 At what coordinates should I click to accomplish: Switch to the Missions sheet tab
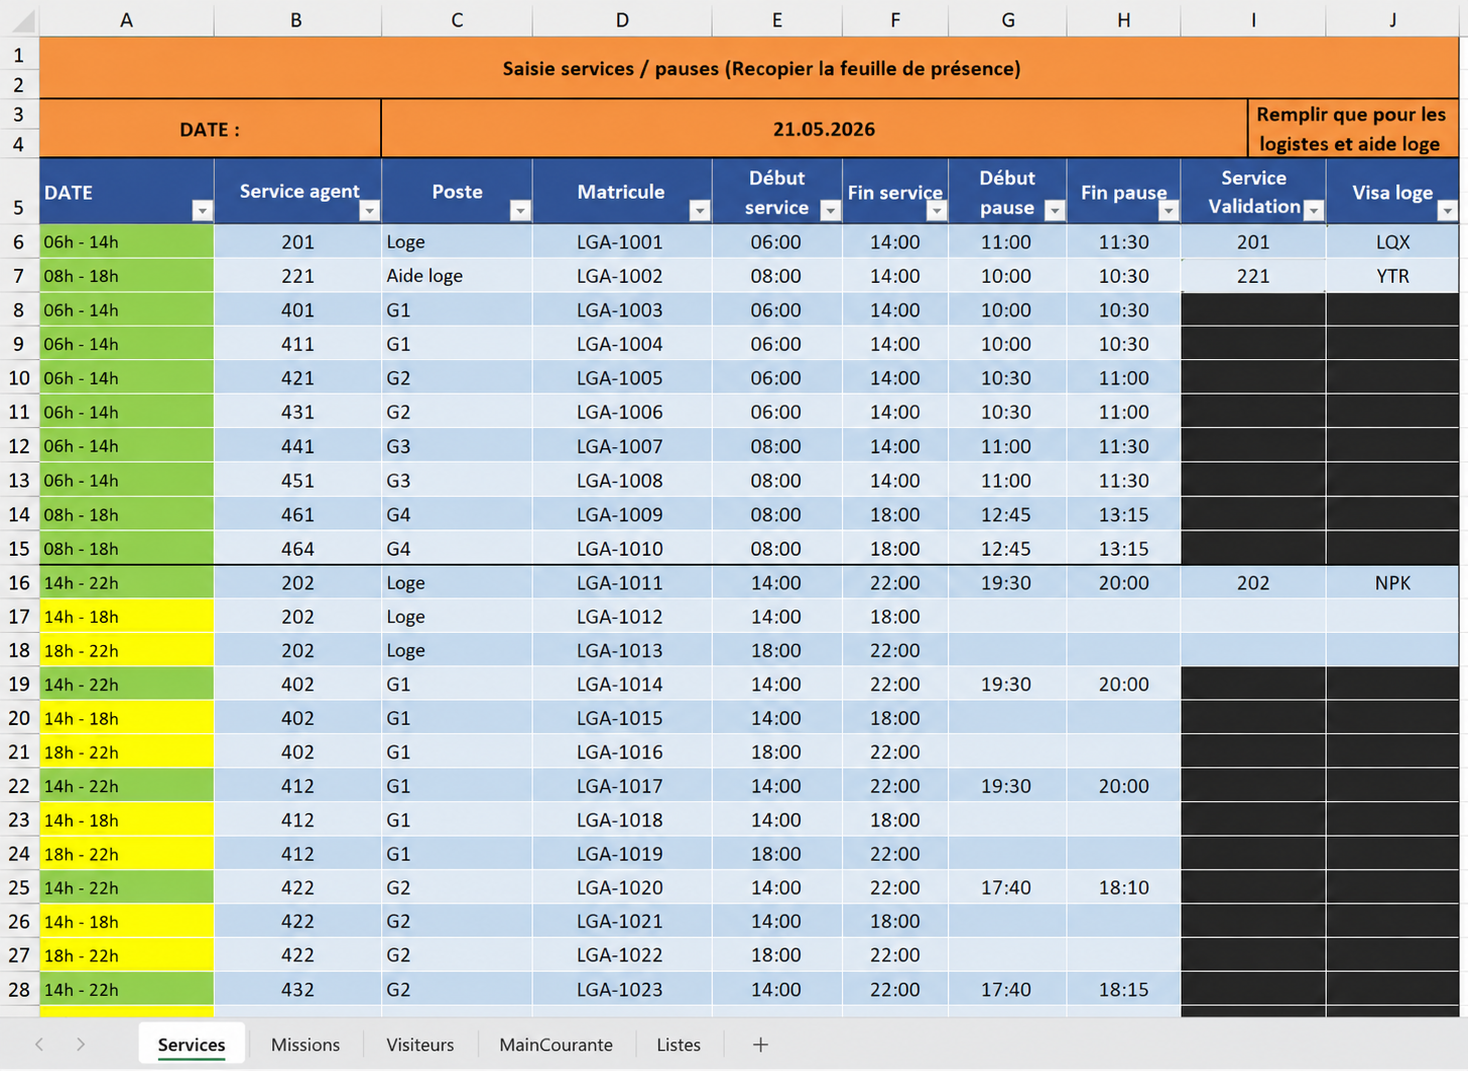pos(305,1044)
